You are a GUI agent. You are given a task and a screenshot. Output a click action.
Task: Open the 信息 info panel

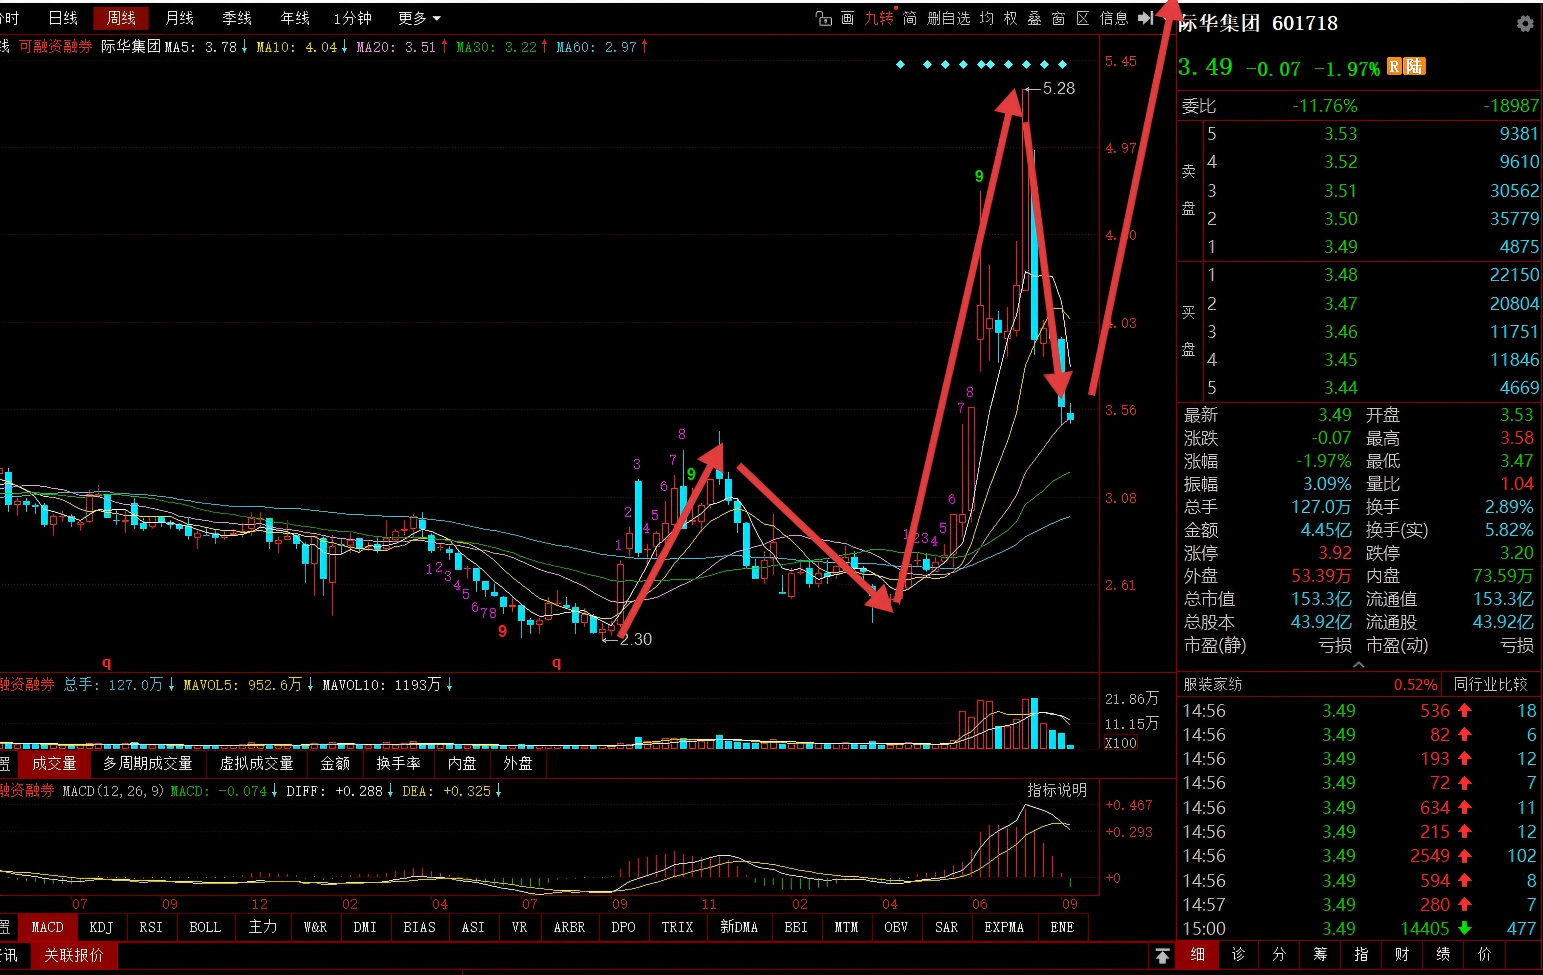(x=1114, y=18)
